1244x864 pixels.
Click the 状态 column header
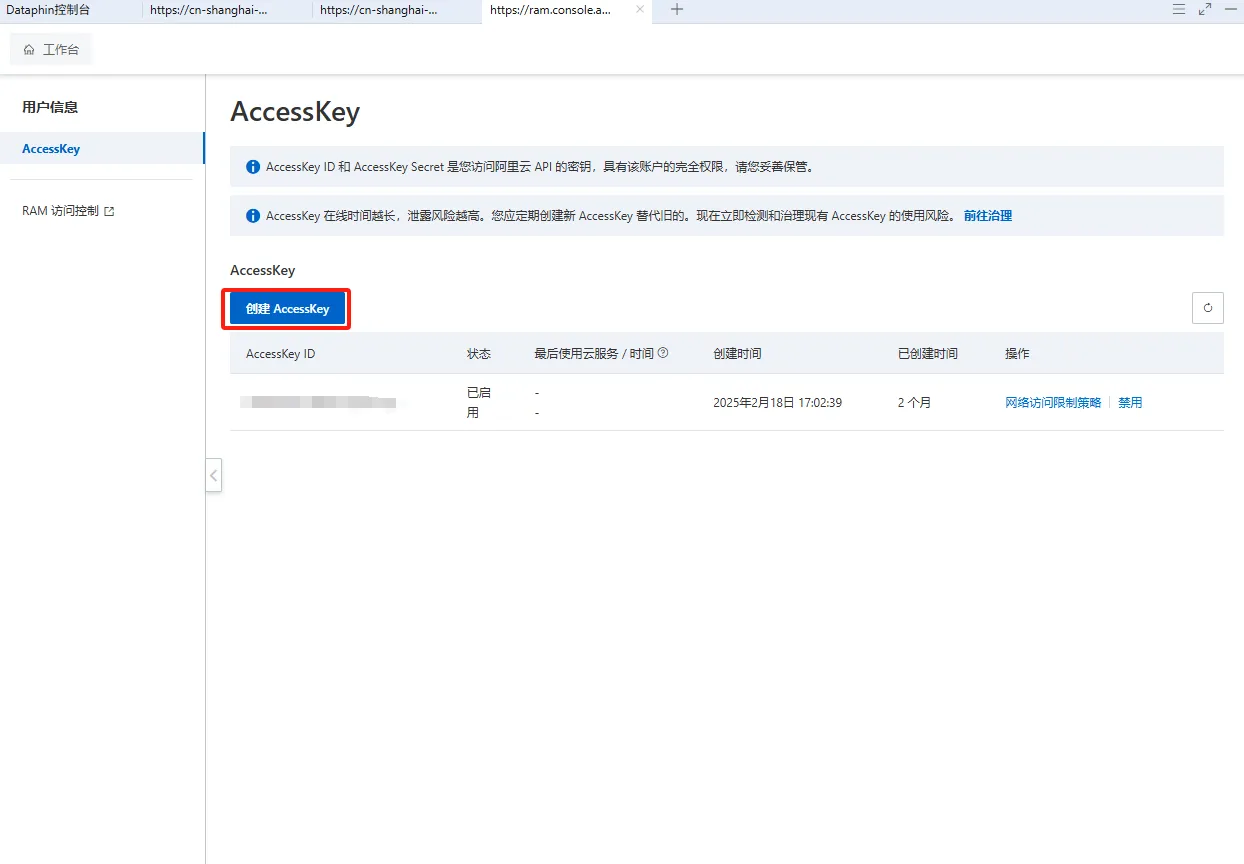click(x=479, y=354)
